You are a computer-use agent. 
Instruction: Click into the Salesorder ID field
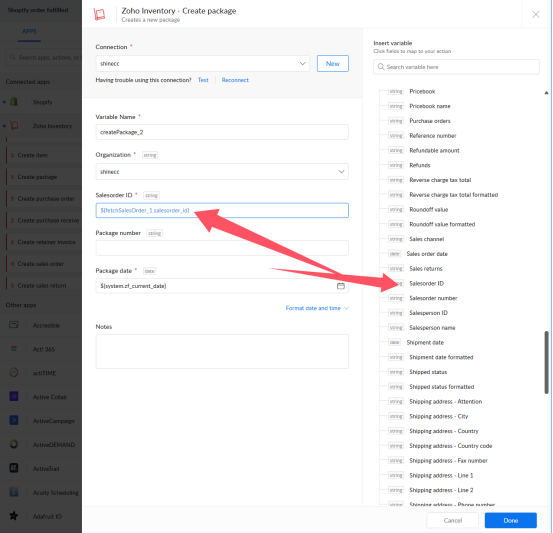(x=222, y=210)
